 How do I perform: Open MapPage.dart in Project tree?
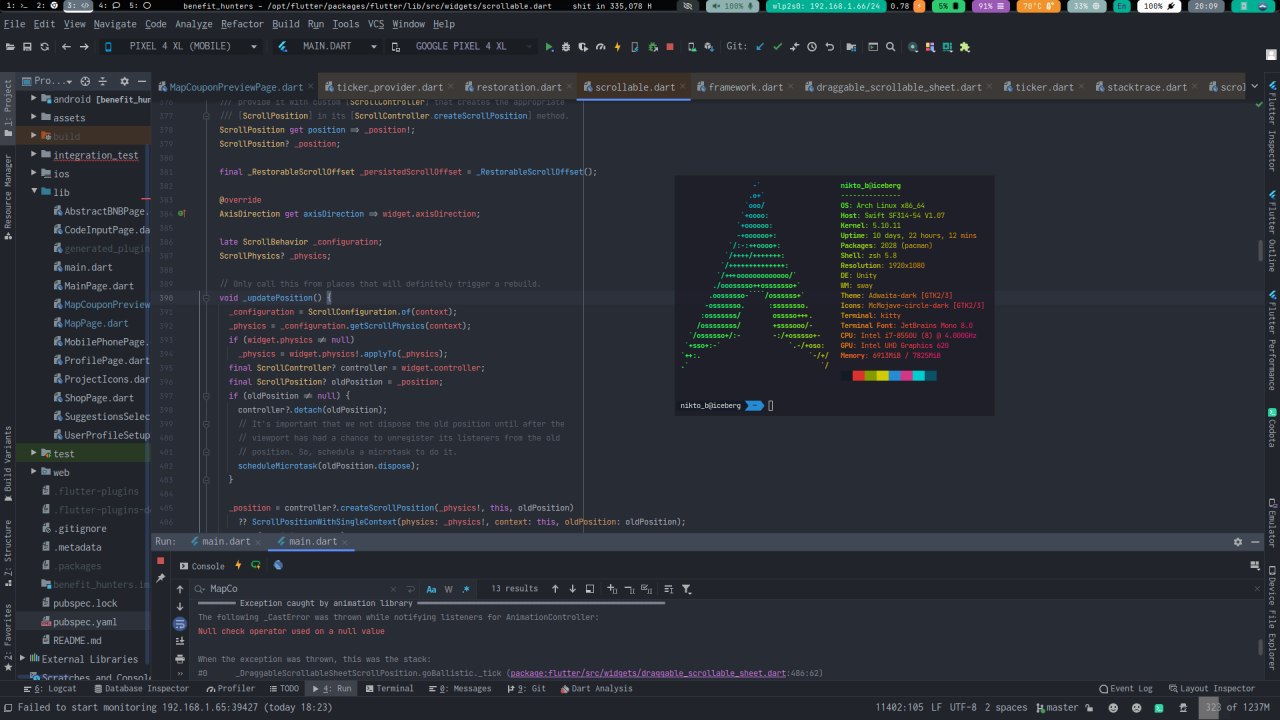(96, 323)
